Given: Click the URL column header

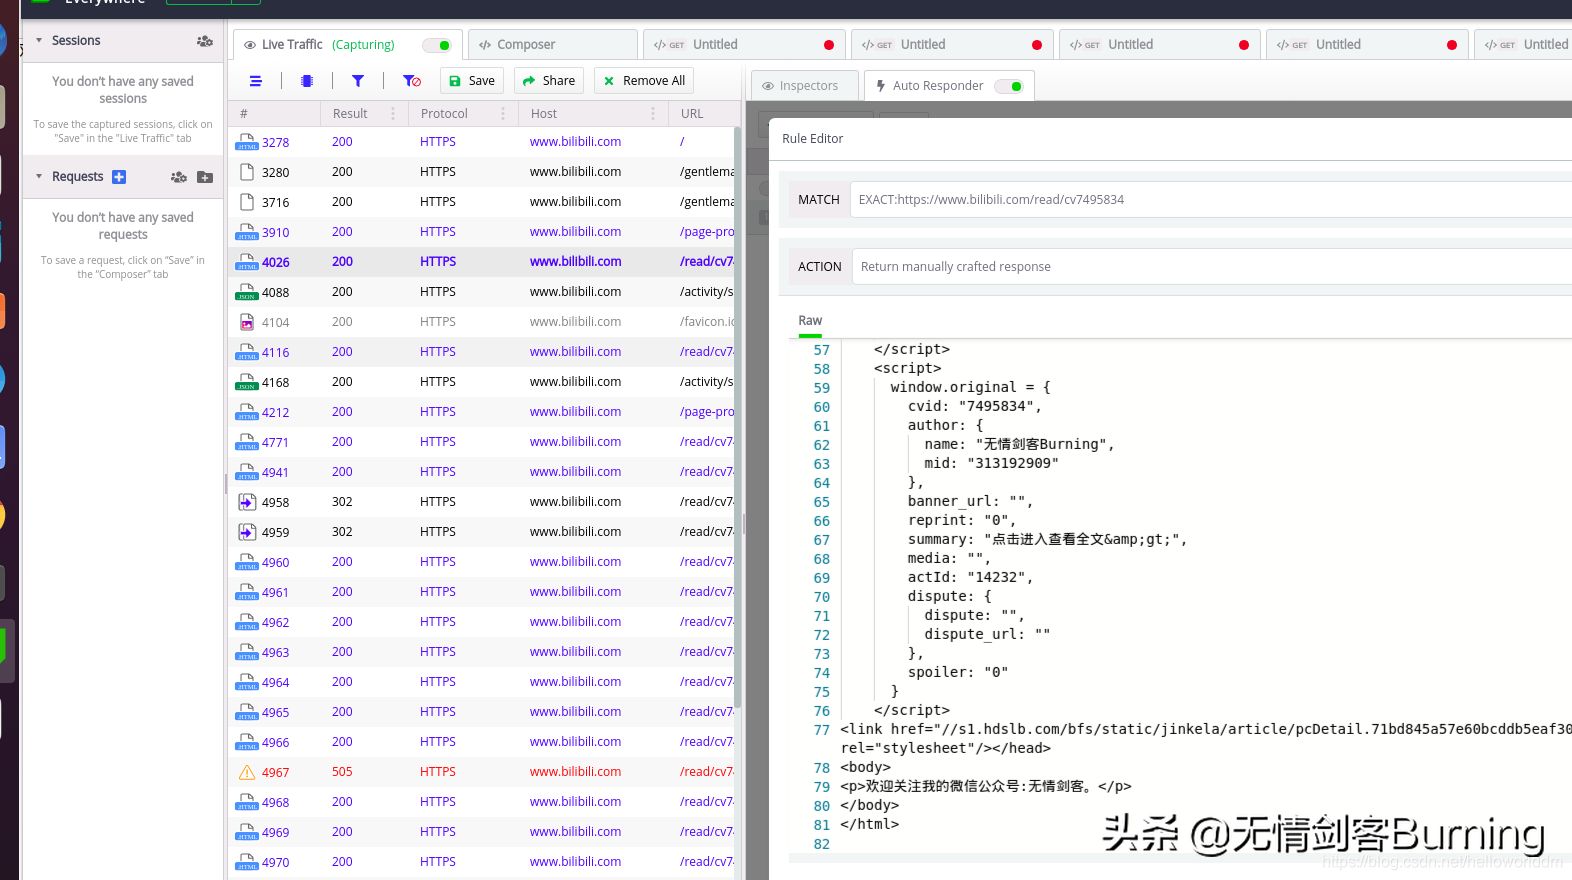Looking at the screenshot, I should coord(692,114).
